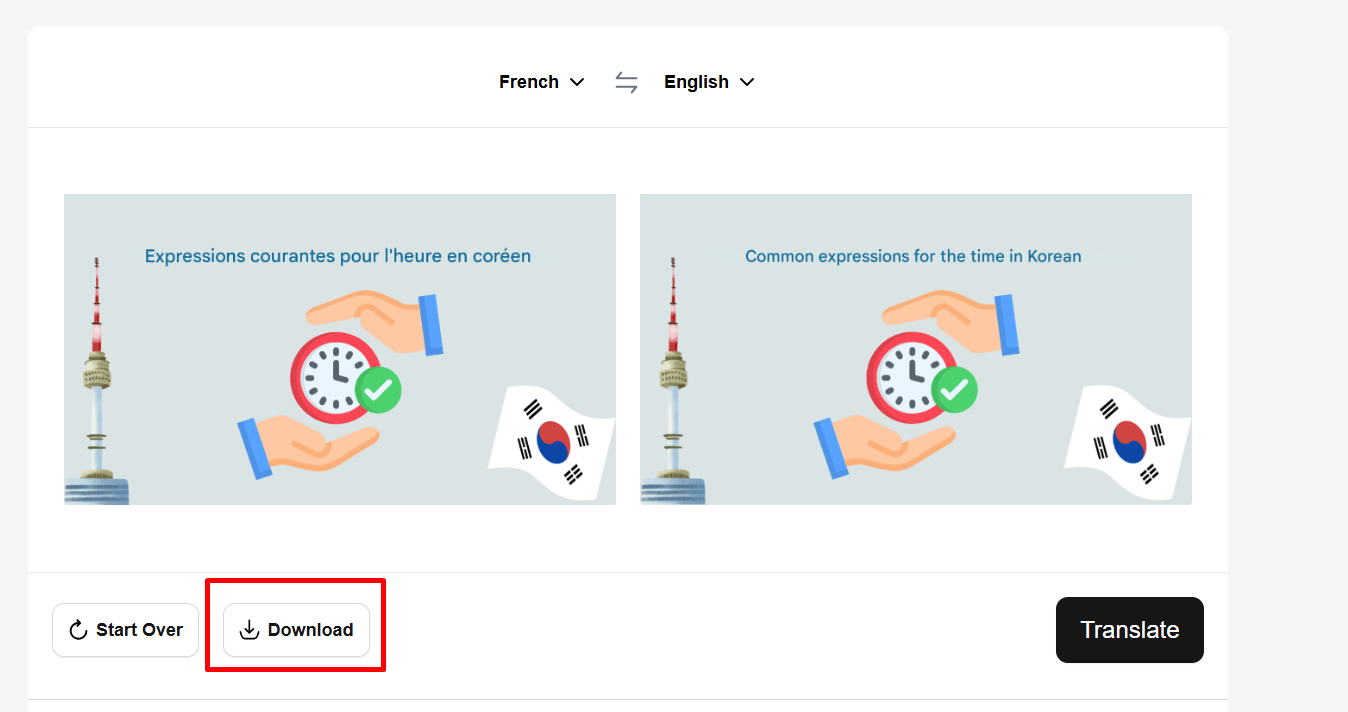Click the 'Expressions courantes' headline in the image
Screen dimensions: 1348x712
[x=338, y=256]
